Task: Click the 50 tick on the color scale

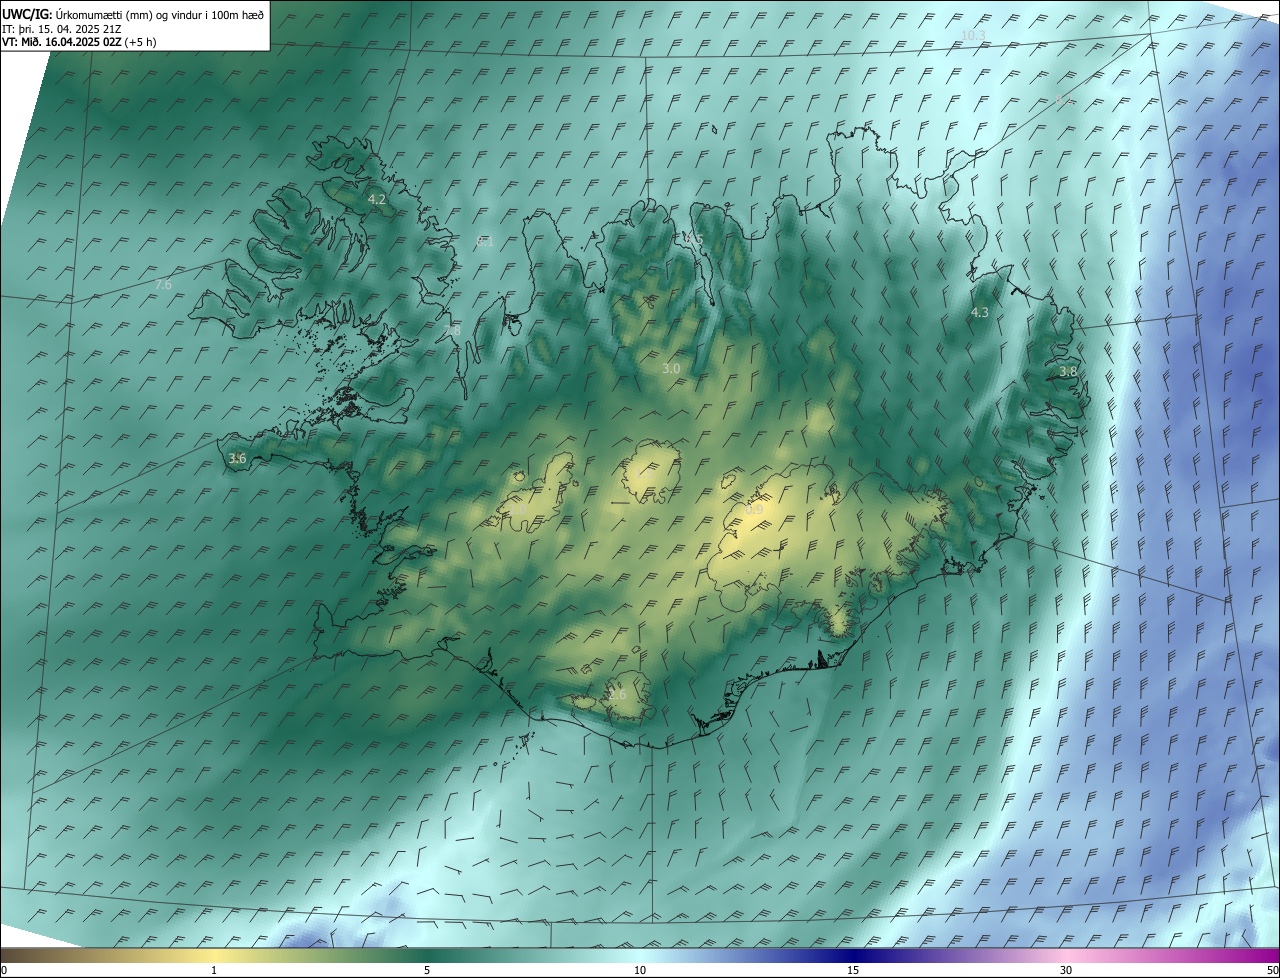Action: [1271, 970]
